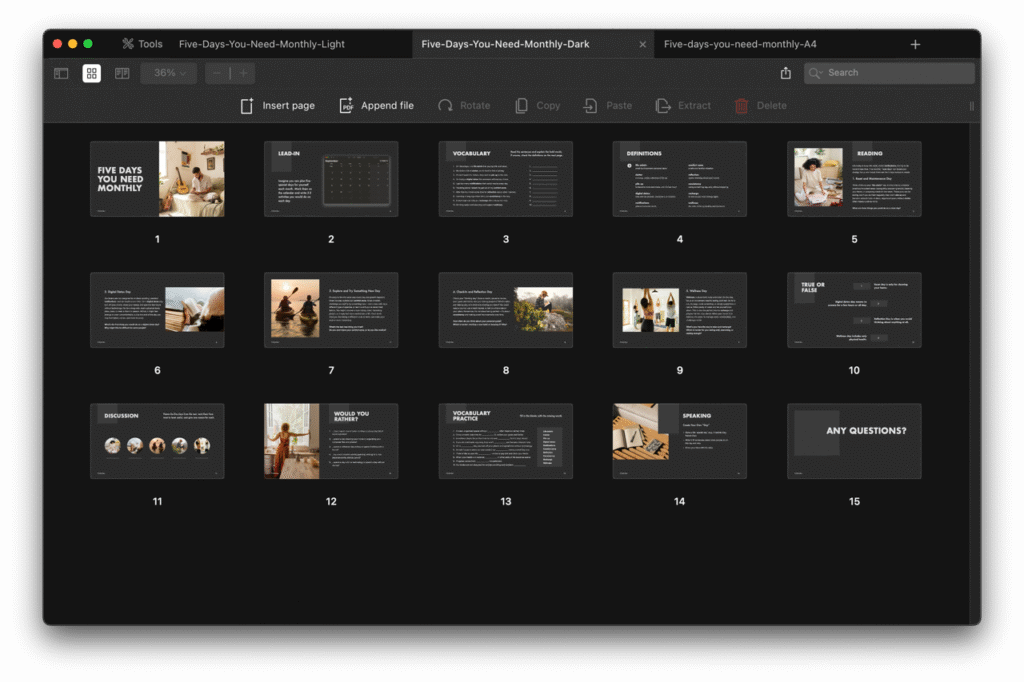Viewport: 1024px width, 682px height.
Task: Switch to Five-days-you-need-monthly-A4 tab
Action: pyautogui.click(x=740, y=44)
